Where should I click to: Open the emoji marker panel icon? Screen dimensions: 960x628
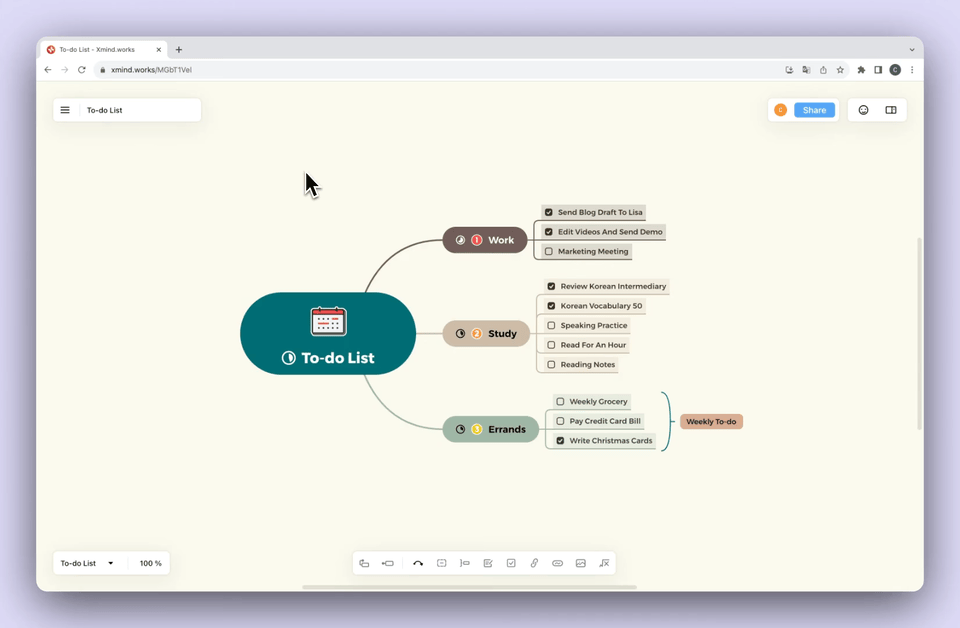(x=863, y=110)
